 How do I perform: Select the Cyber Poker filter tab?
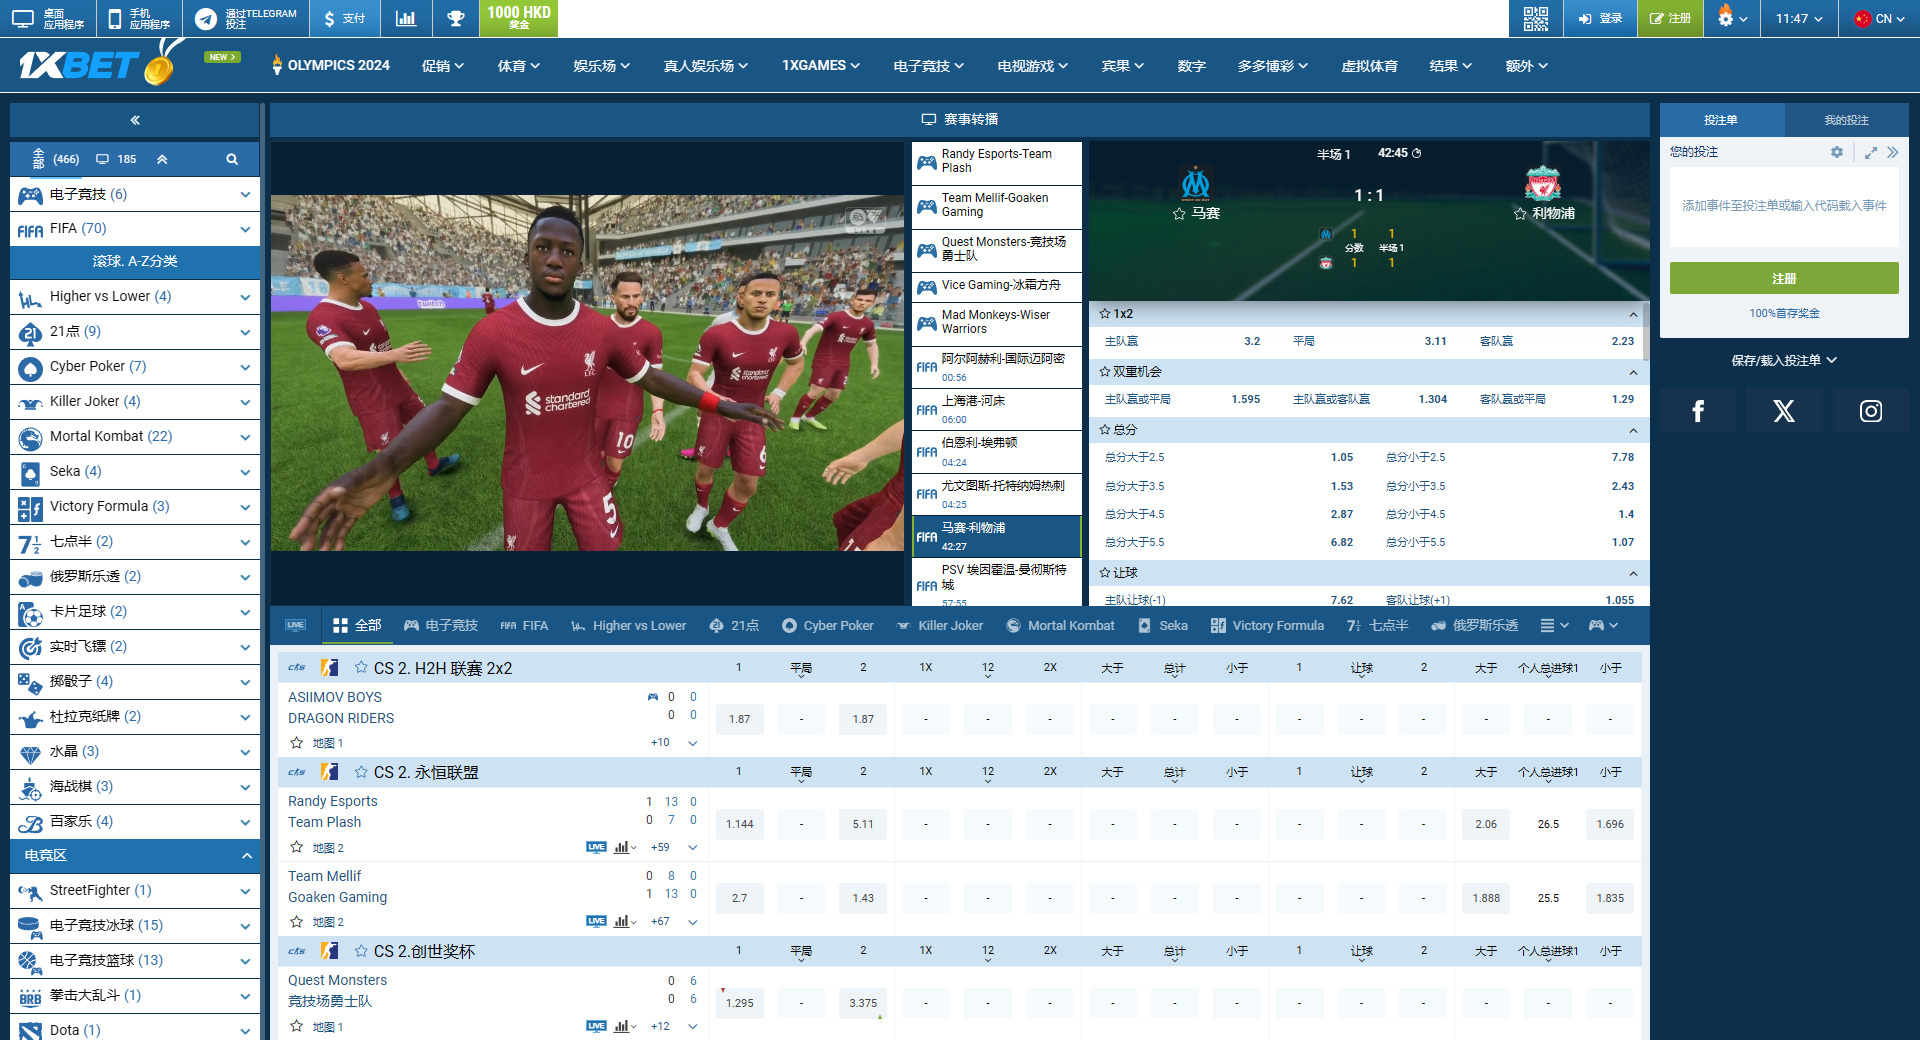click(x=828, y=625)
